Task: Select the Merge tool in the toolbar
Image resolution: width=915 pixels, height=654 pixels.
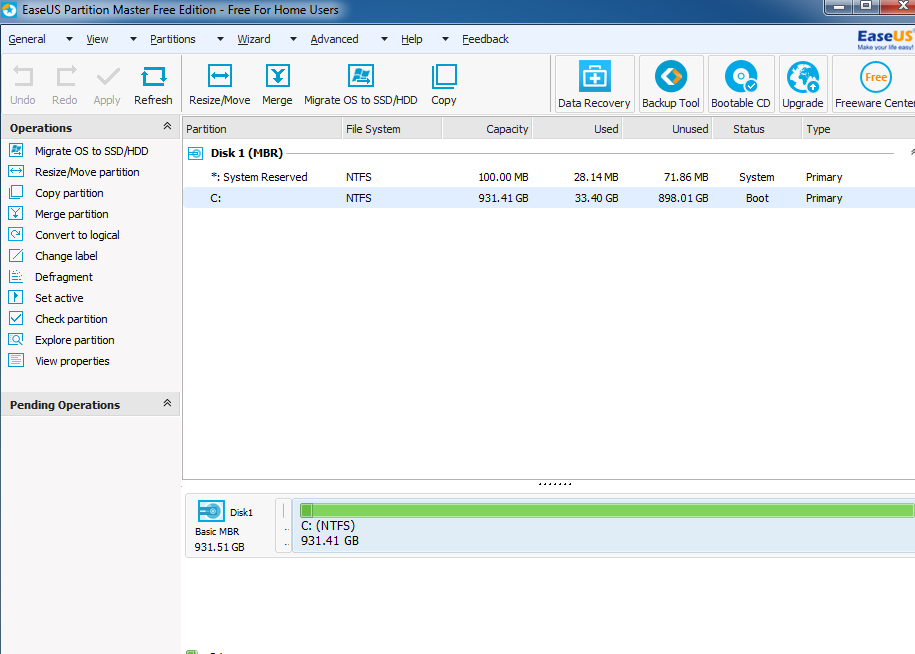Action: [277, 85]
